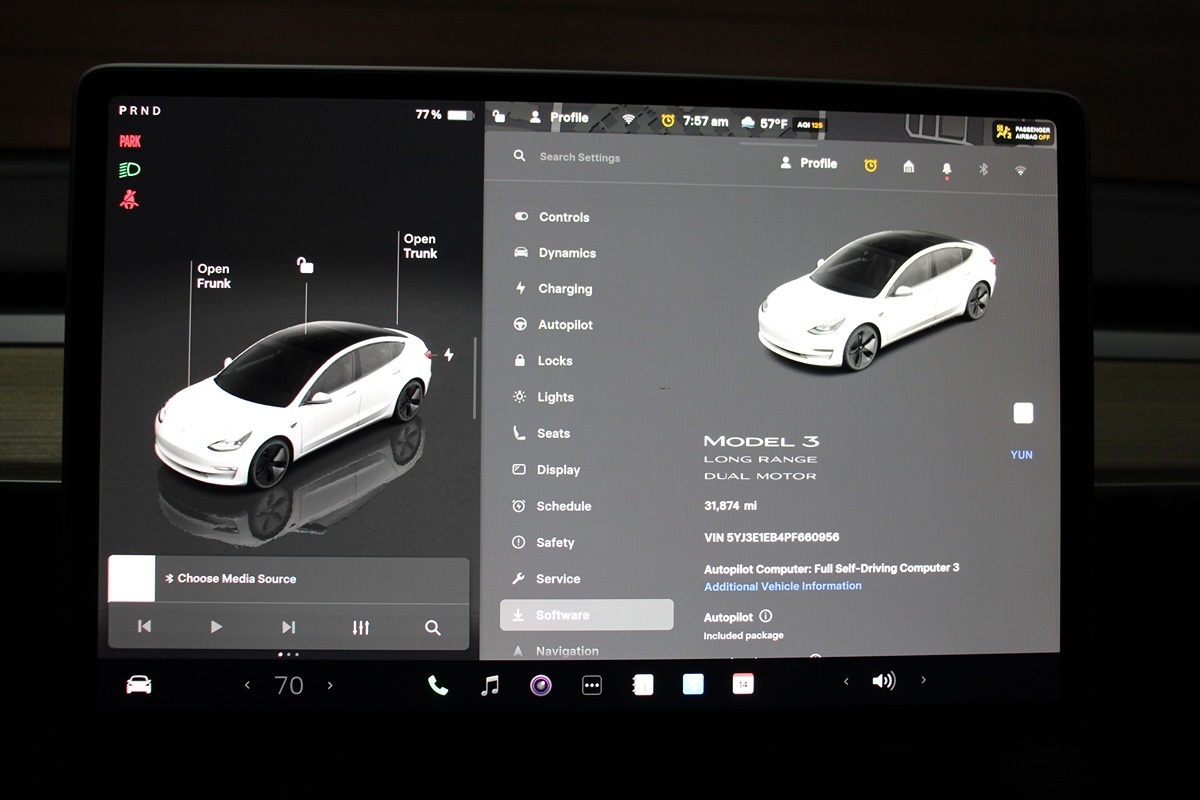Open the three-dots app launcher
This screenshot has width=1200, height=800.
coord(592,685)
